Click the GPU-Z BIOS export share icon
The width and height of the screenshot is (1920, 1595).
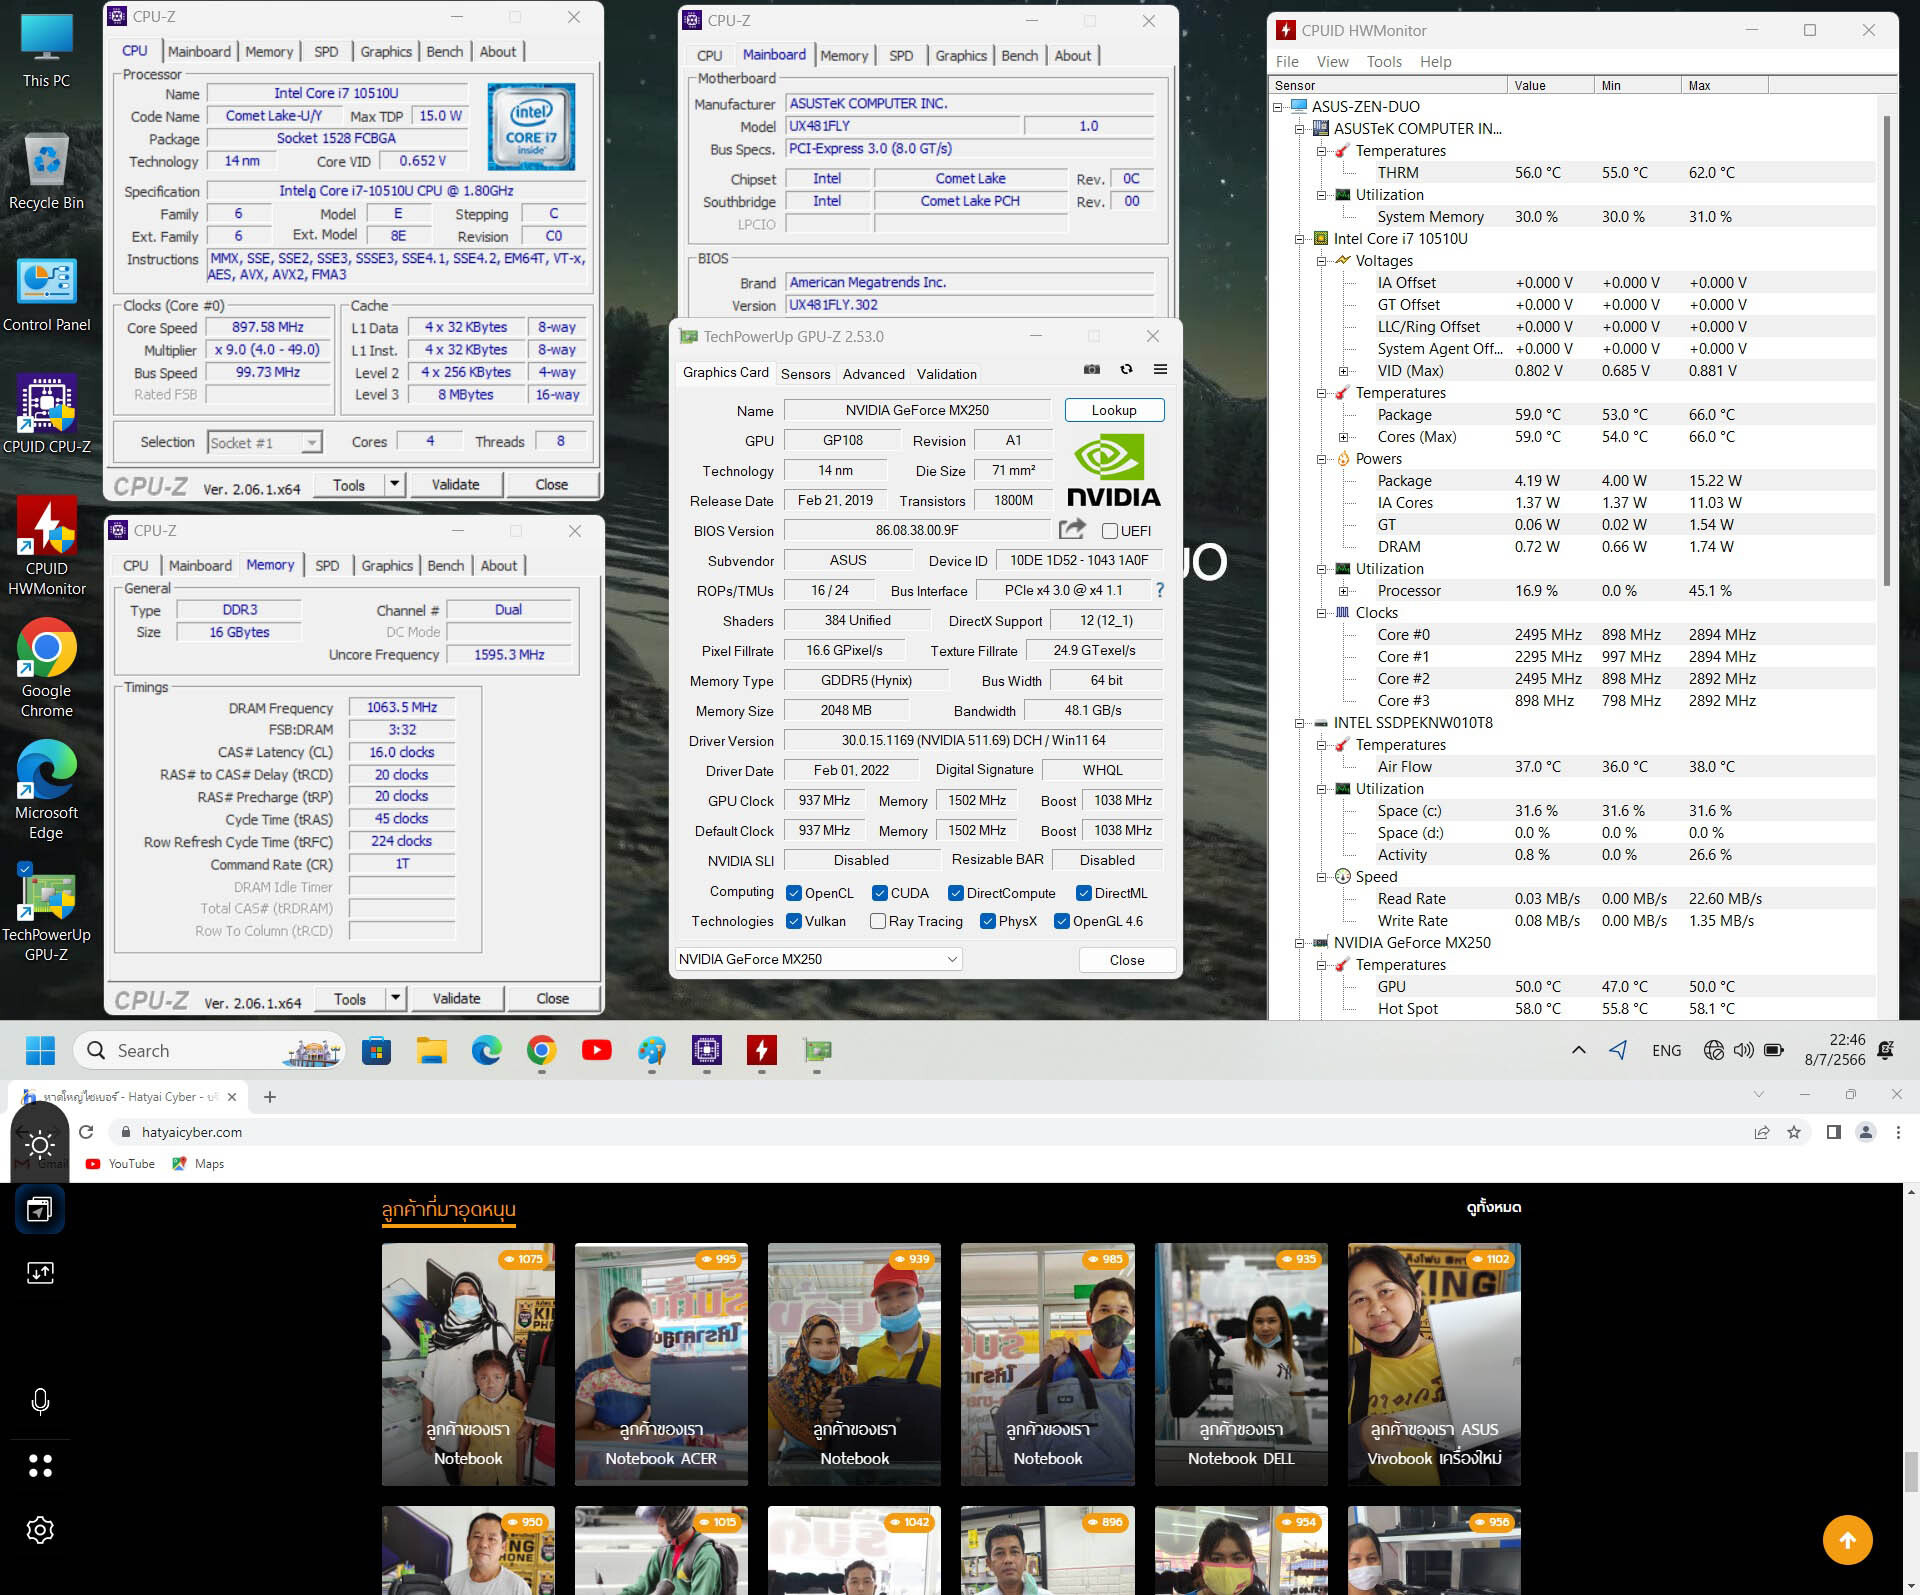pyautogui.click(x=1072, y=529)
